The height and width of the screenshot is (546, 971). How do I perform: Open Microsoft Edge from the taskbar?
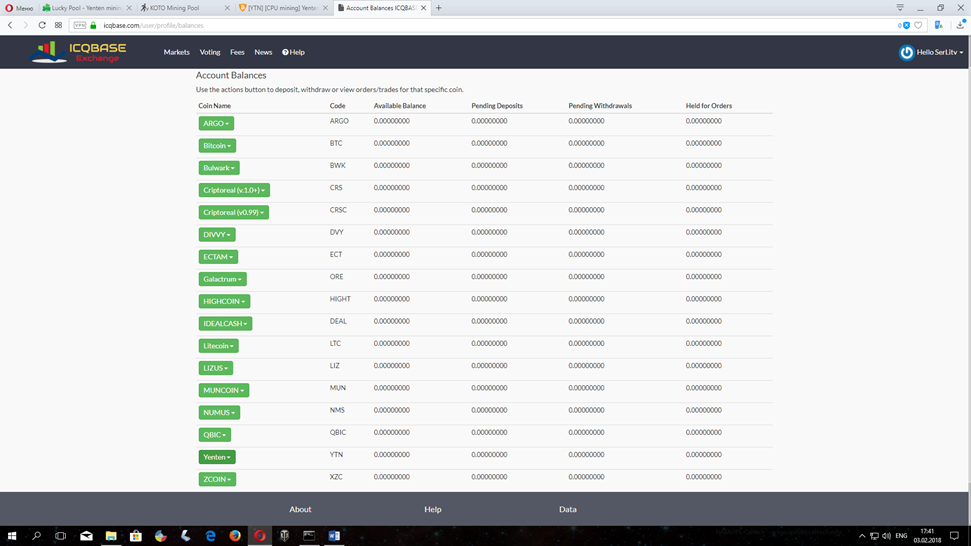click(x=211, y=535)
